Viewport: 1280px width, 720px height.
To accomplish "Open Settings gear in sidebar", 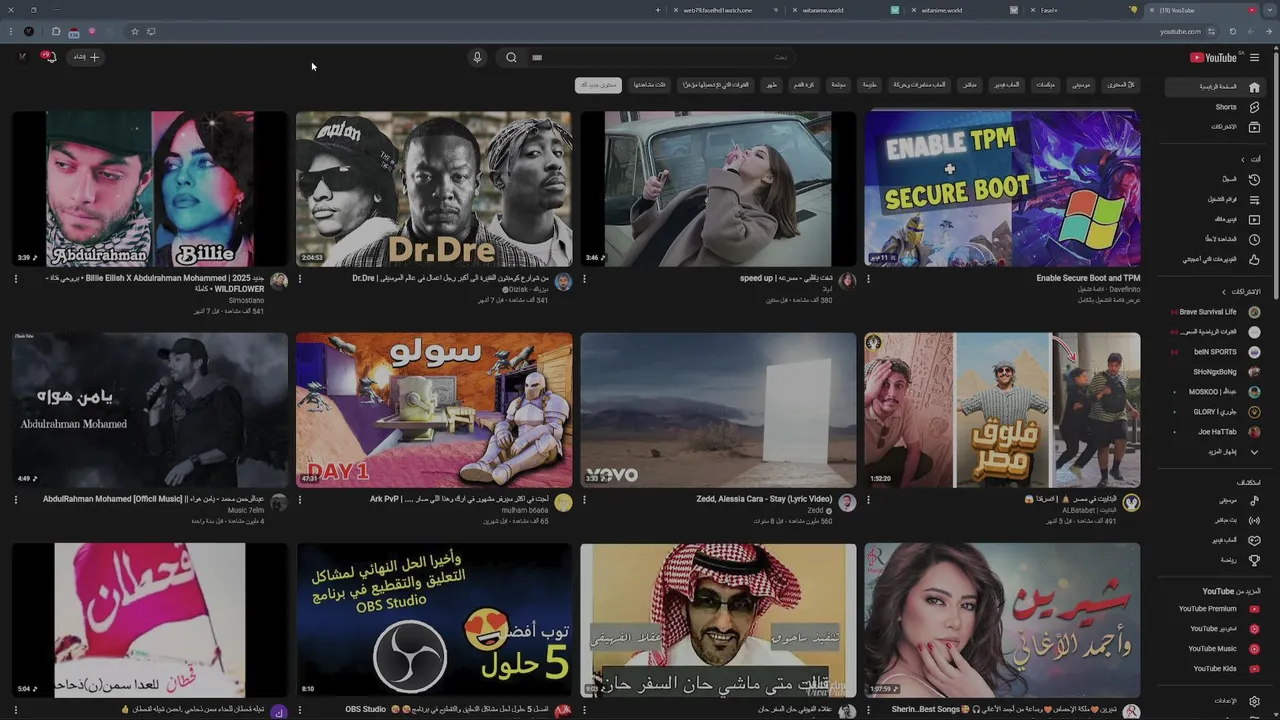I will pos(1254,701).
